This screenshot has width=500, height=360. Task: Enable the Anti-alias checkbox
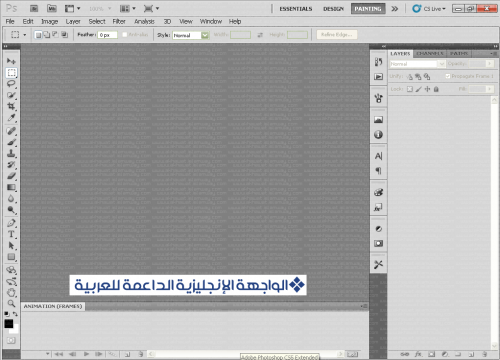pyautogui.click(x=125, y=35)
